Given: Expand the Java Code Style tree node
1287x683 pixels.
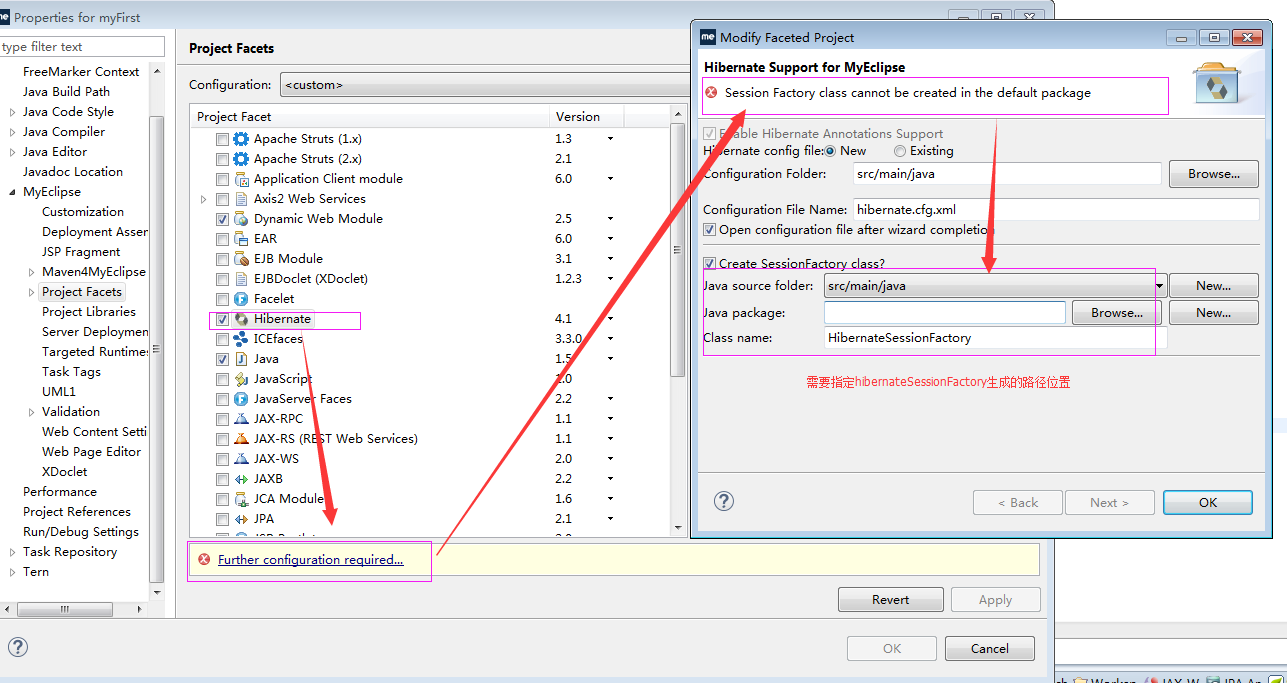Looking at the screenshot, I should (x=12, y=112).
